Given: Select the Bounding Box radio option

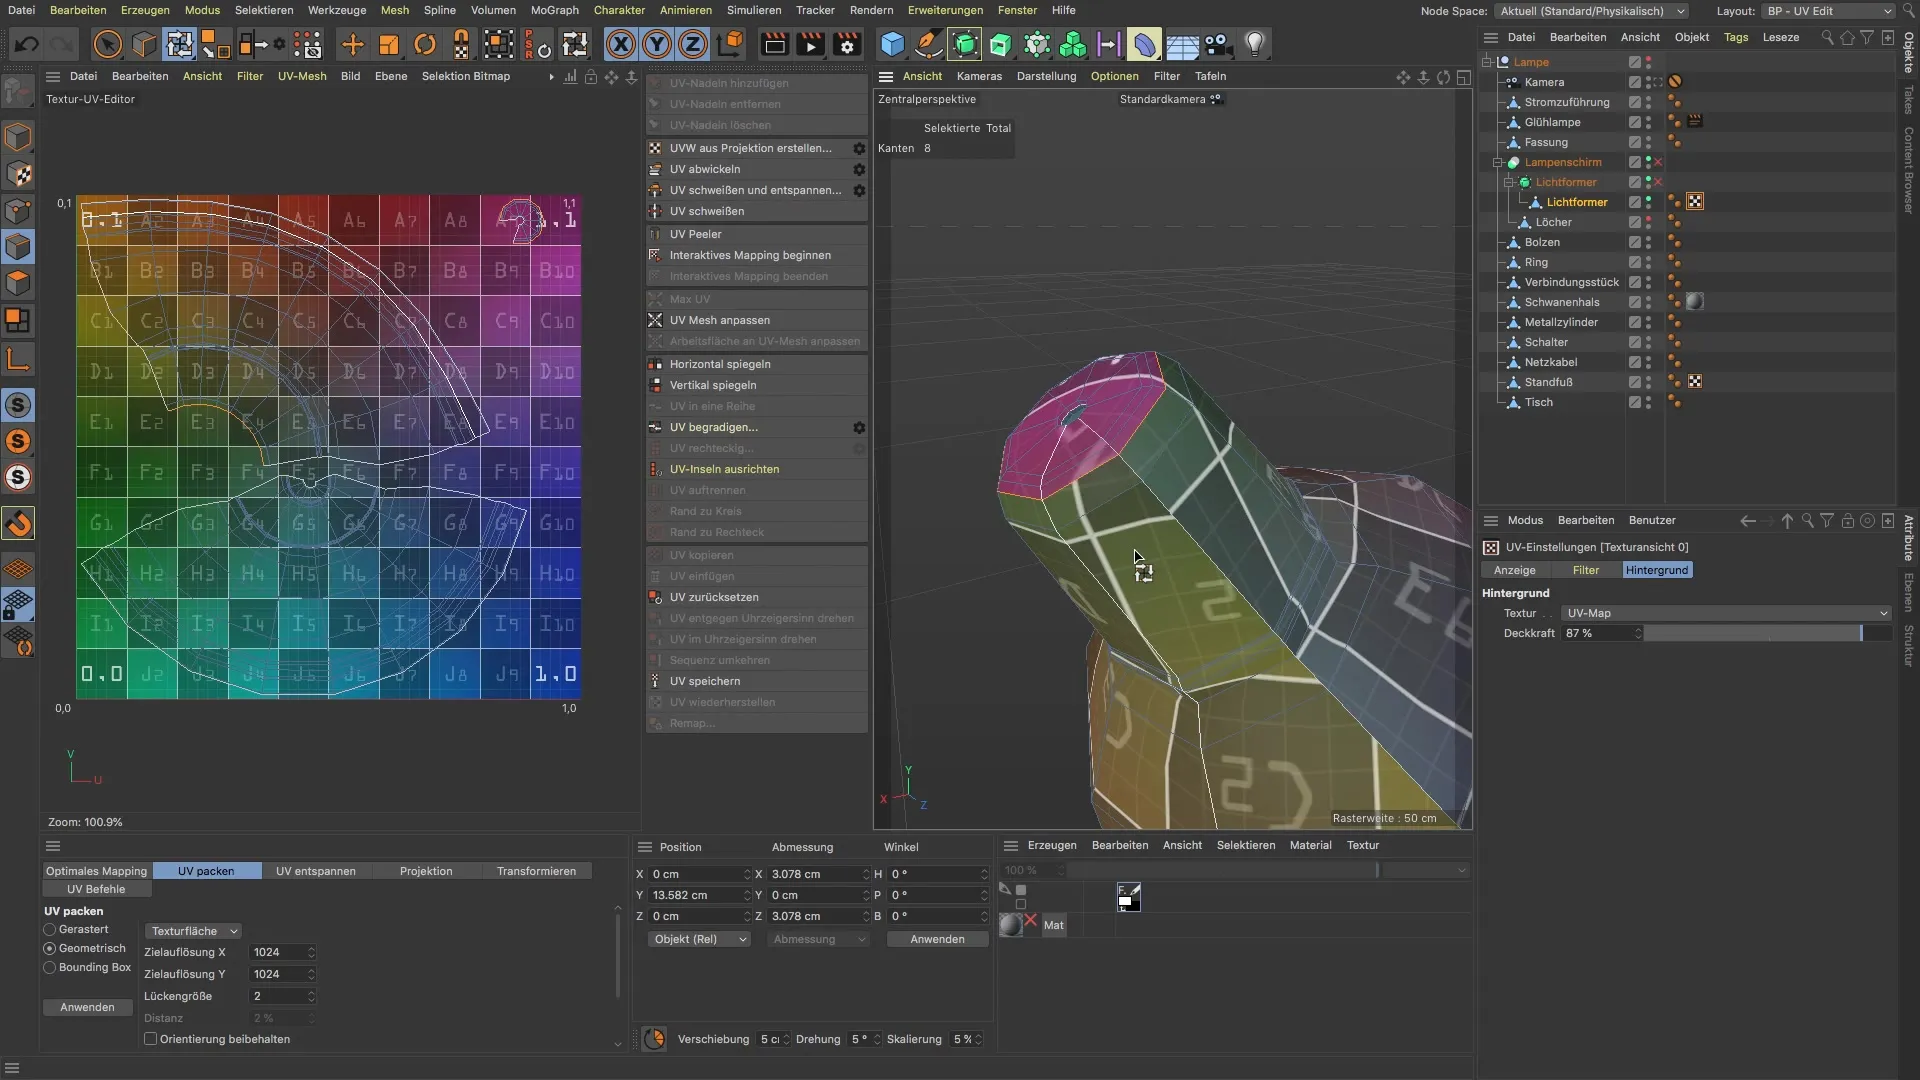Looking at the screenshot, I should click(x=50, y=967).
